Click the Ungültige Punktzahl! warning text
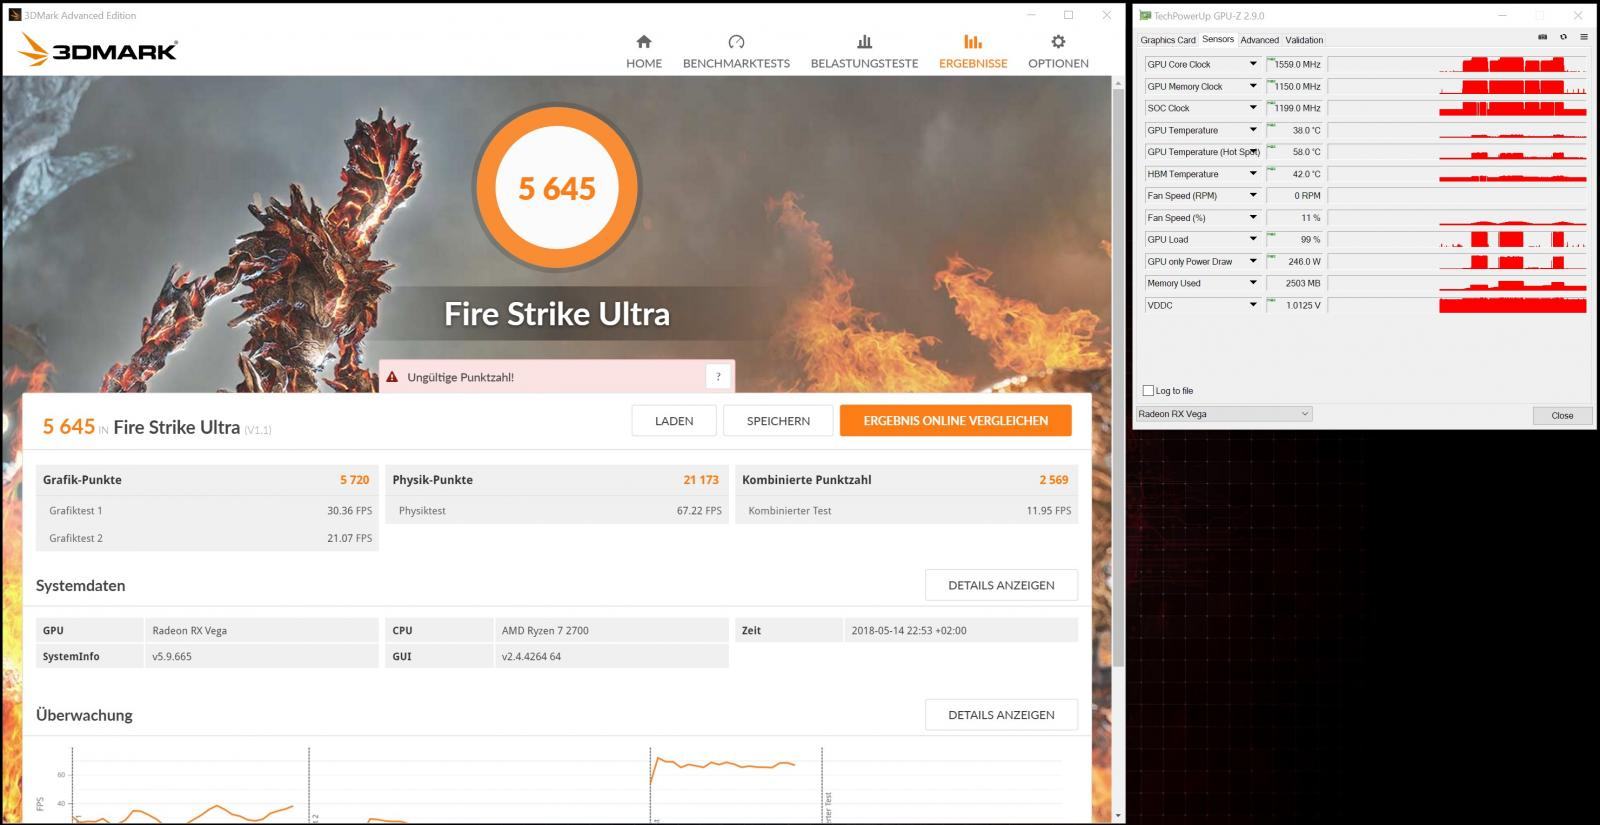Image resolution: width=1600 pixels, height=825 pixels. point(460,377)
